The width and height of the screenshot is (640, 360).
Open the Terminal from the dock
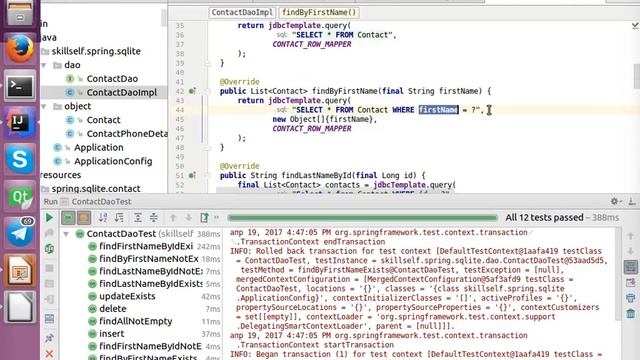click(x=20, y=85)
